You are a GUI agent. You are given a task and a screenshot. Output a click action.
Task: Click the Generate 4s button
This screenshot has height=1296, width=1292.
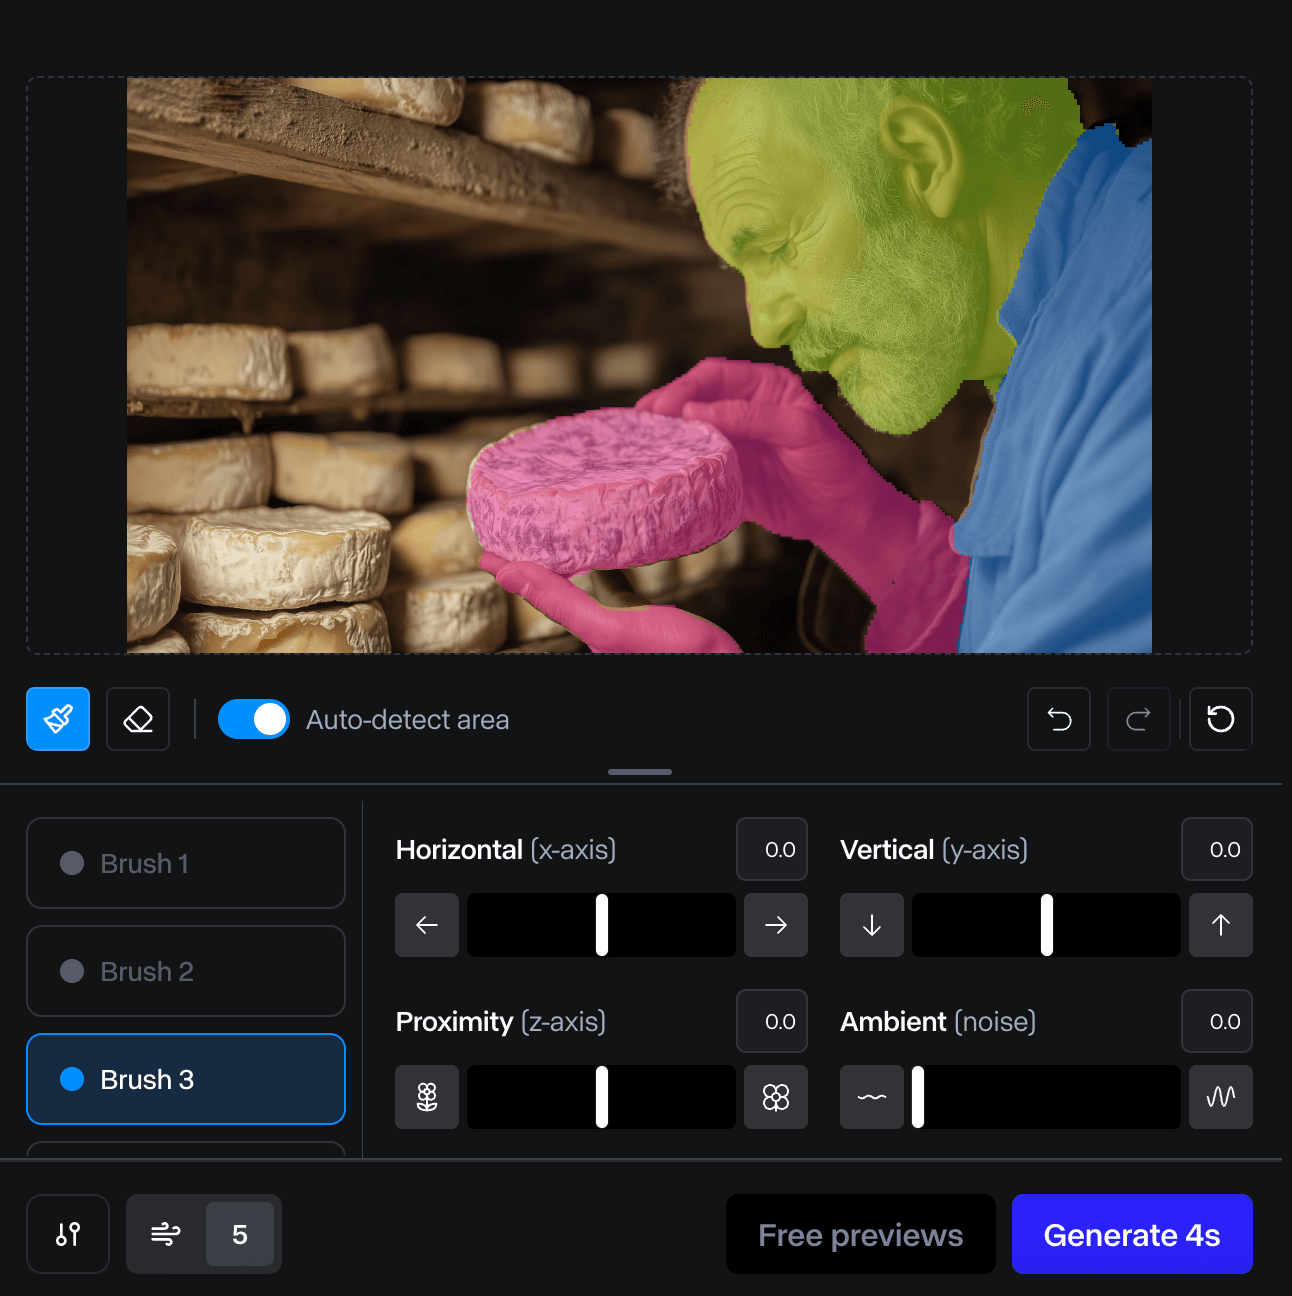click(1132, 1234)
